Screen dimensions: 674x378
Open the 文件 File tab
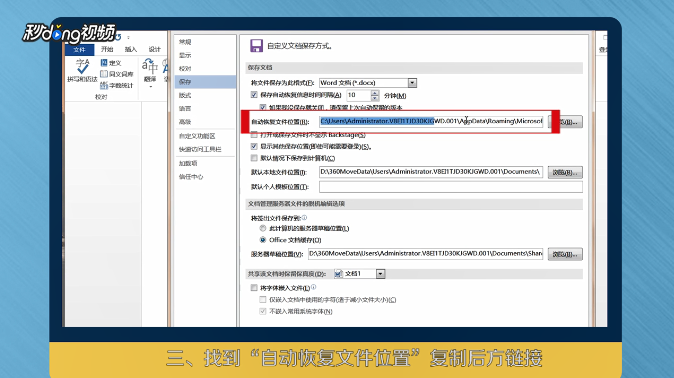click(80, 49)
